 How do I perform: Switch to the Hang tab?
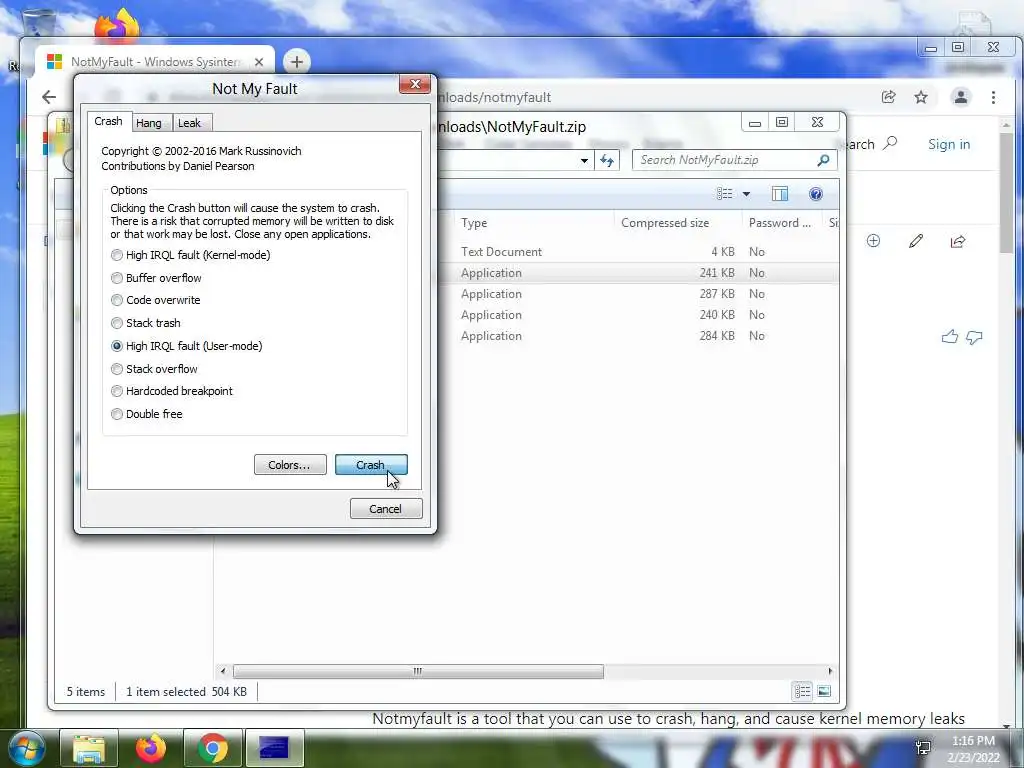tap(149, 123)
